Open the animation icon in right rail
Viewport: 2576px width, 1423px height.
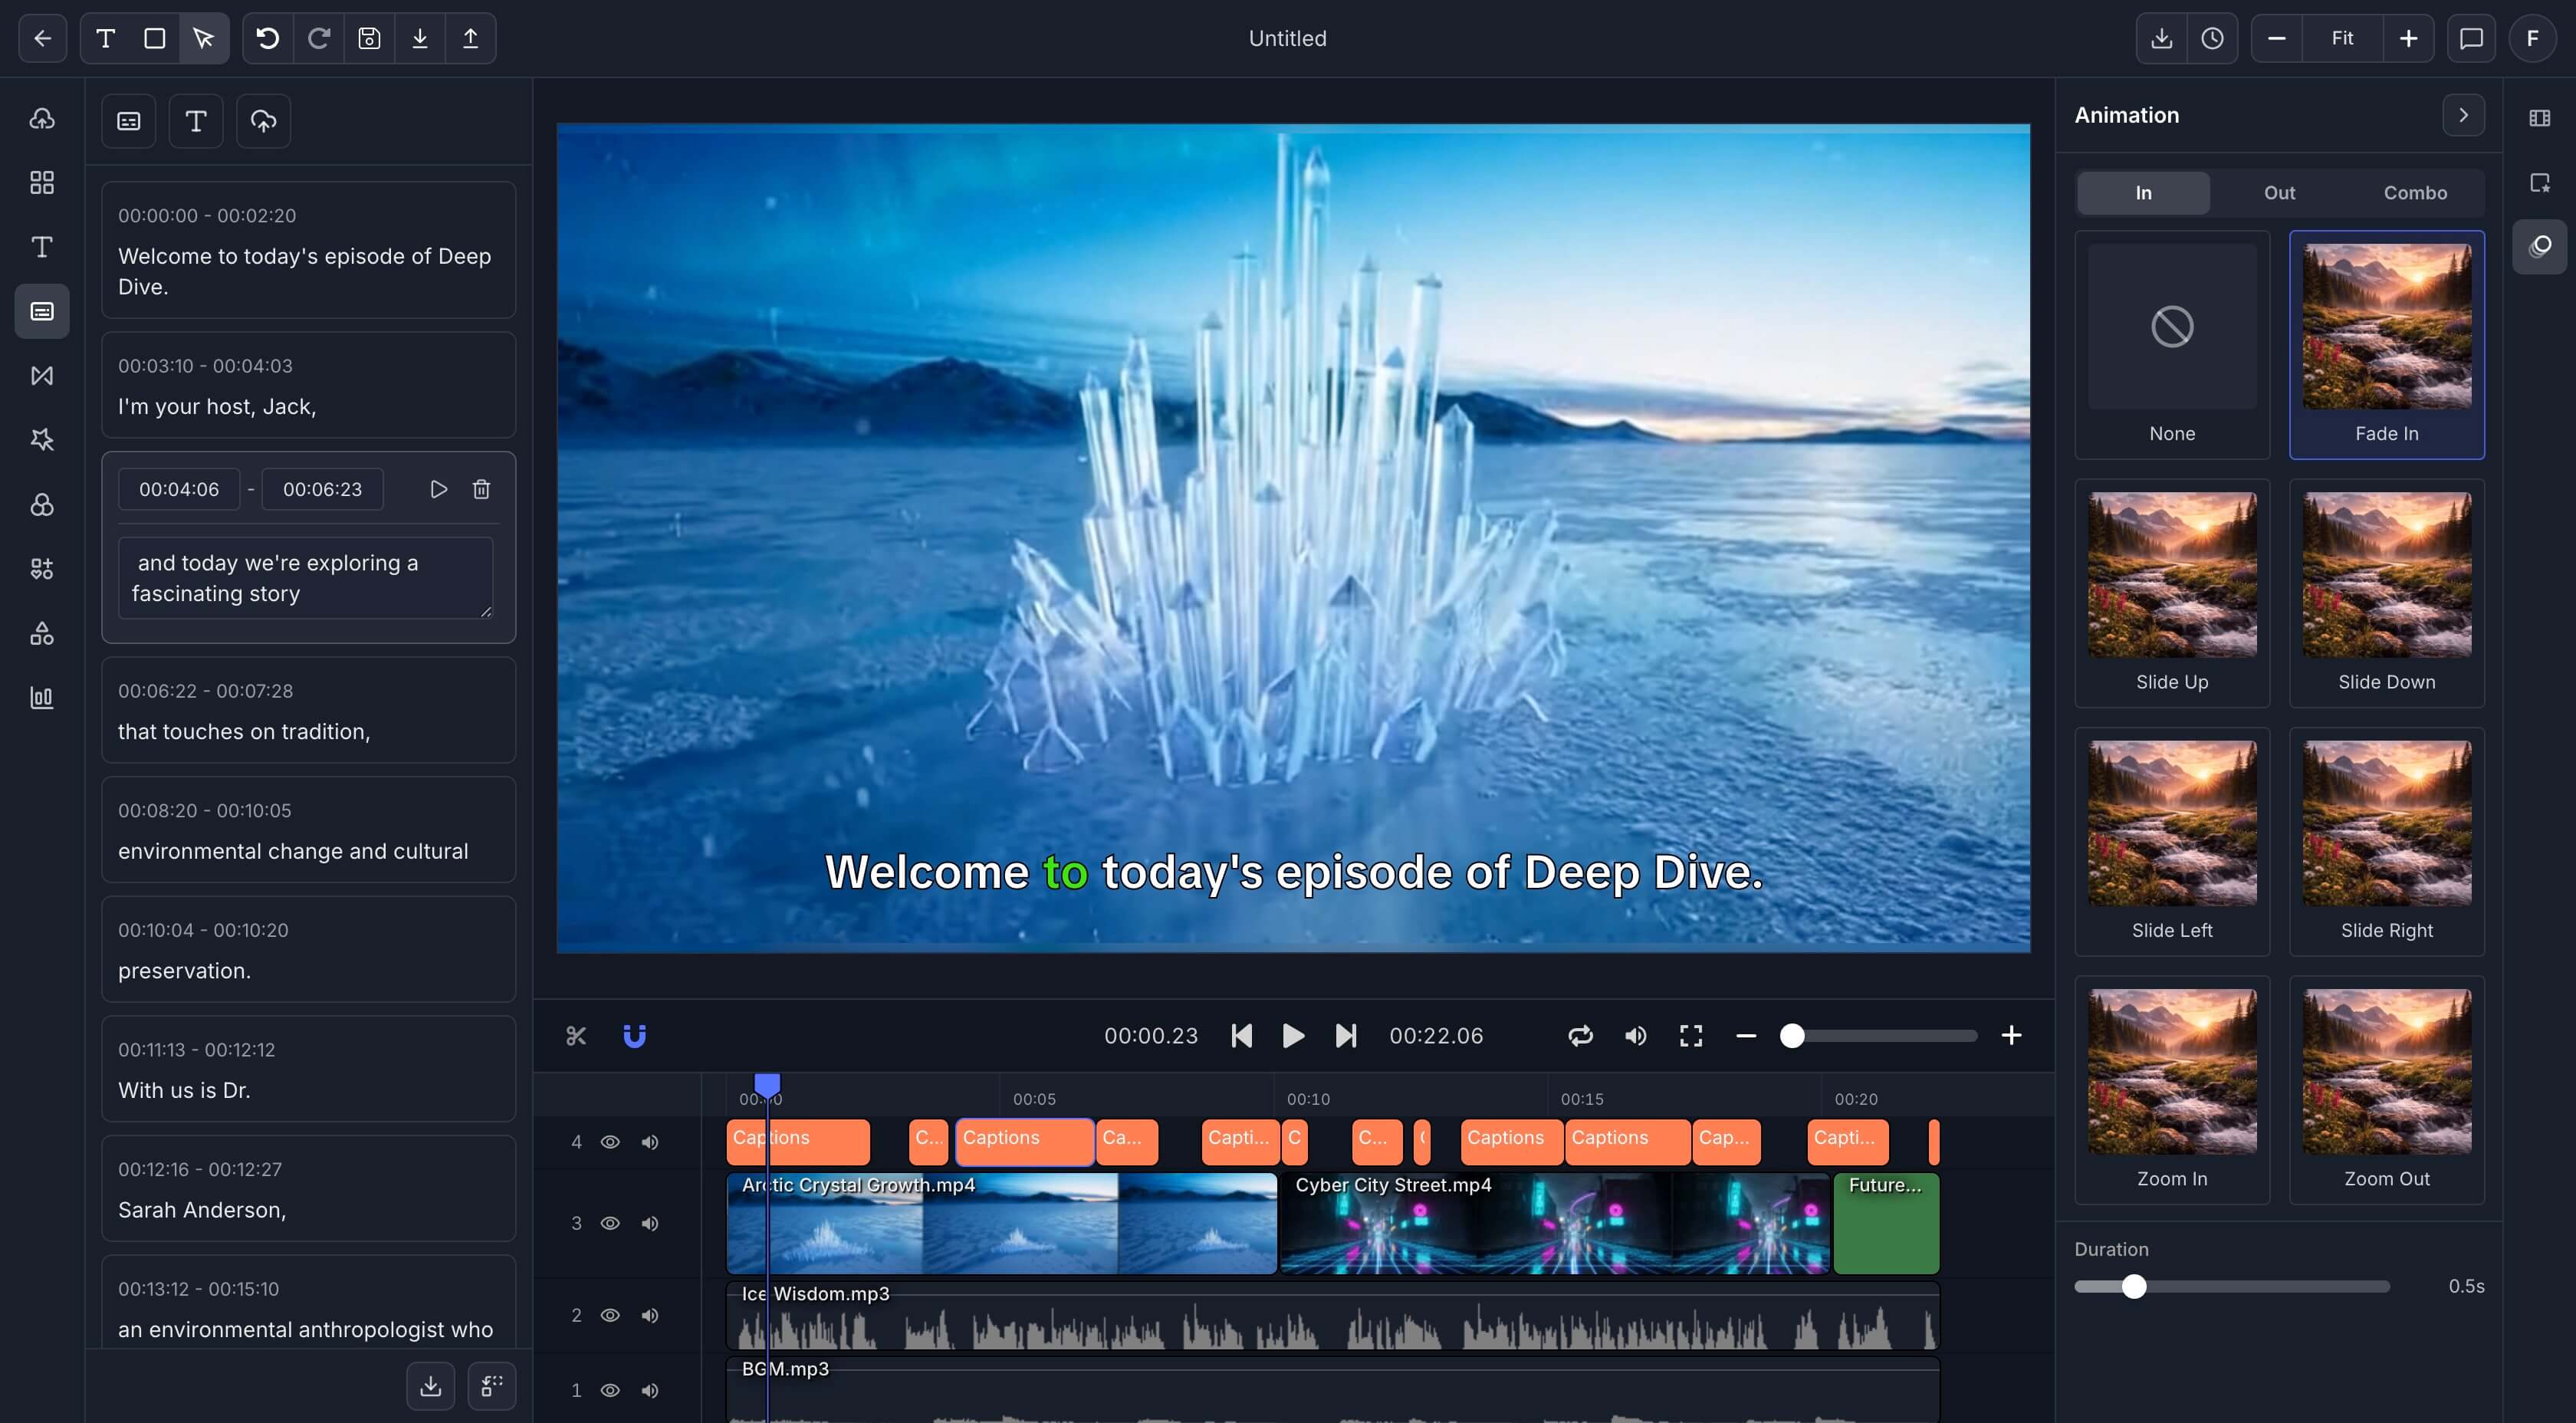click(x=2539, y=246)
